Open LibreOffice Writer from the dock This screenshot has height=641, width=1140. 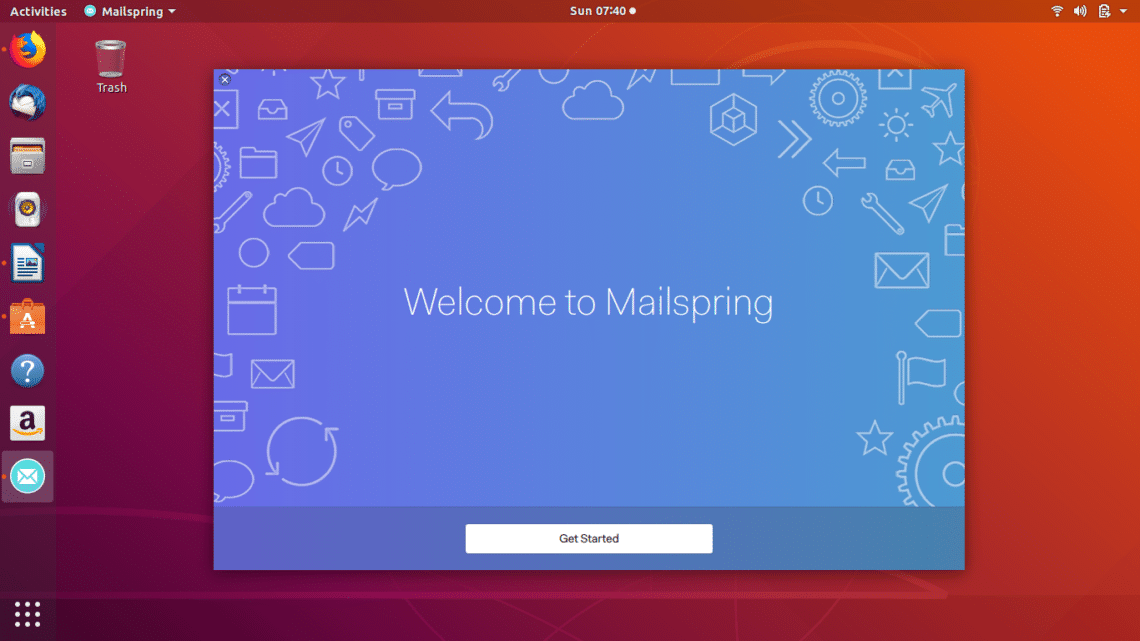pos(28,264)
